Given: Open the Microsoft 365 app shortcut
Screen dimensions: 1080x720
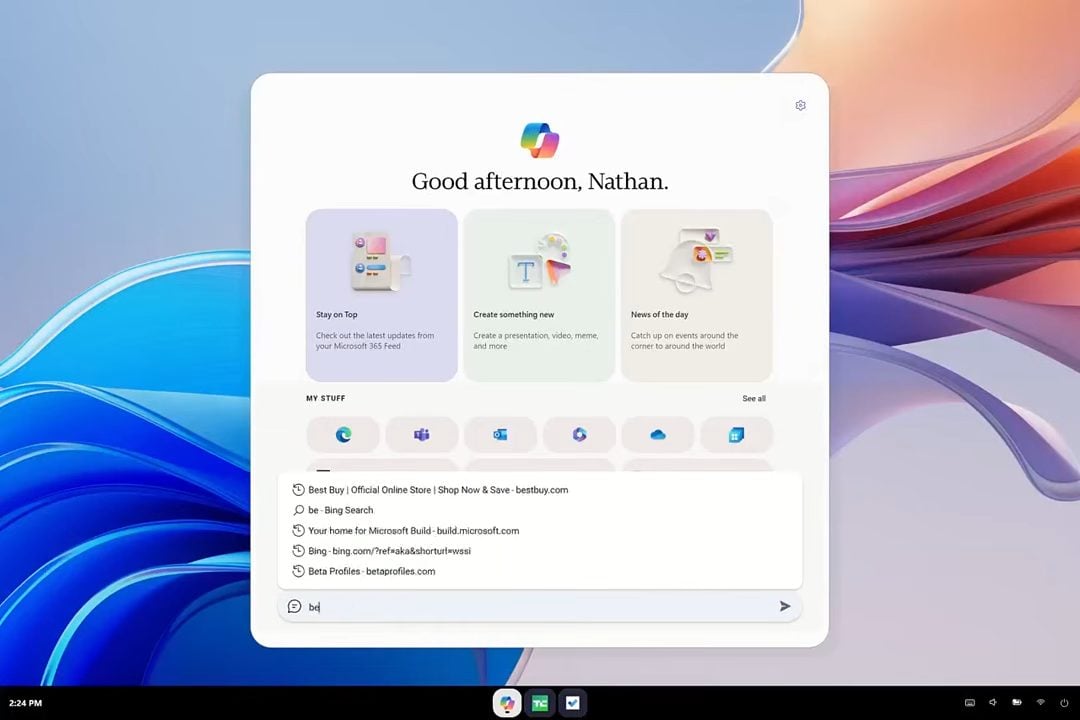Looking at the screenshot, I should pos(579,435).
